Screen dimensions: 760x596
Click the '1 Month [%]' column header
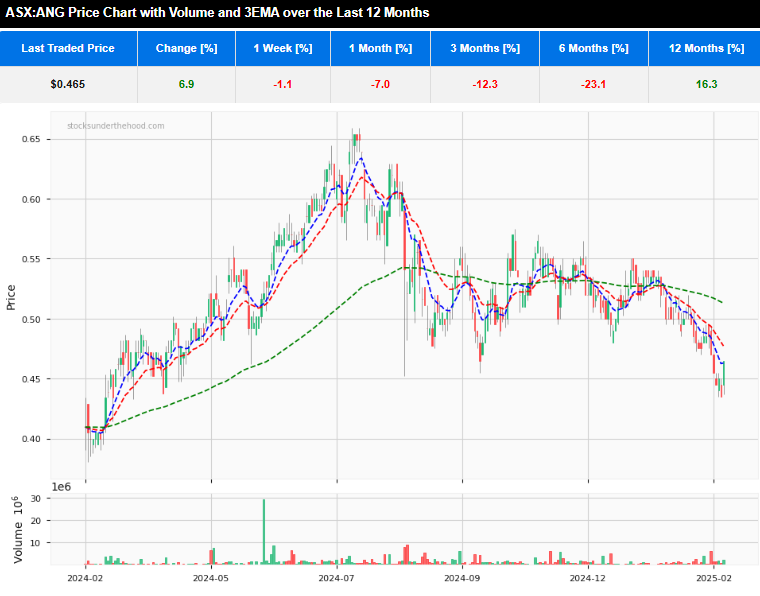point(380,48)
